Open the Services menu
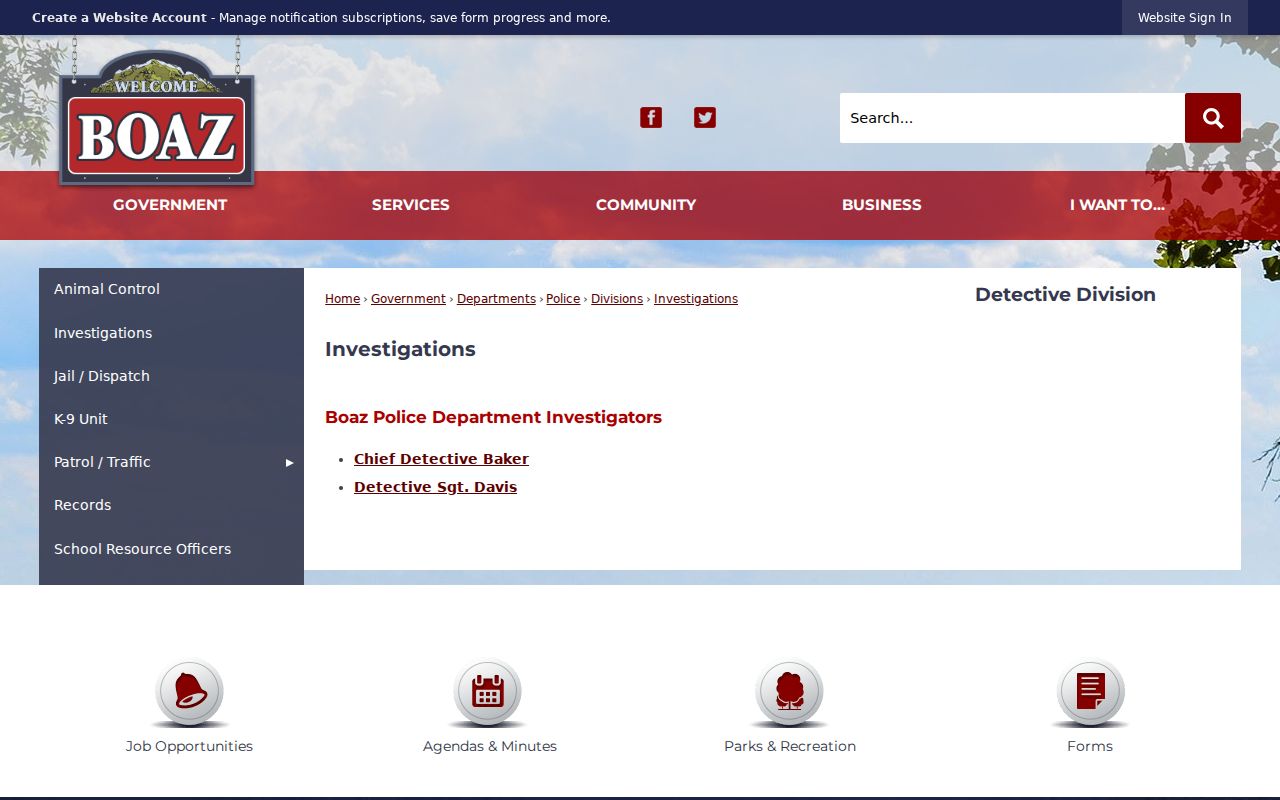Image resolution: width=1280 pixels, height=800 pixels. point(410,205)
